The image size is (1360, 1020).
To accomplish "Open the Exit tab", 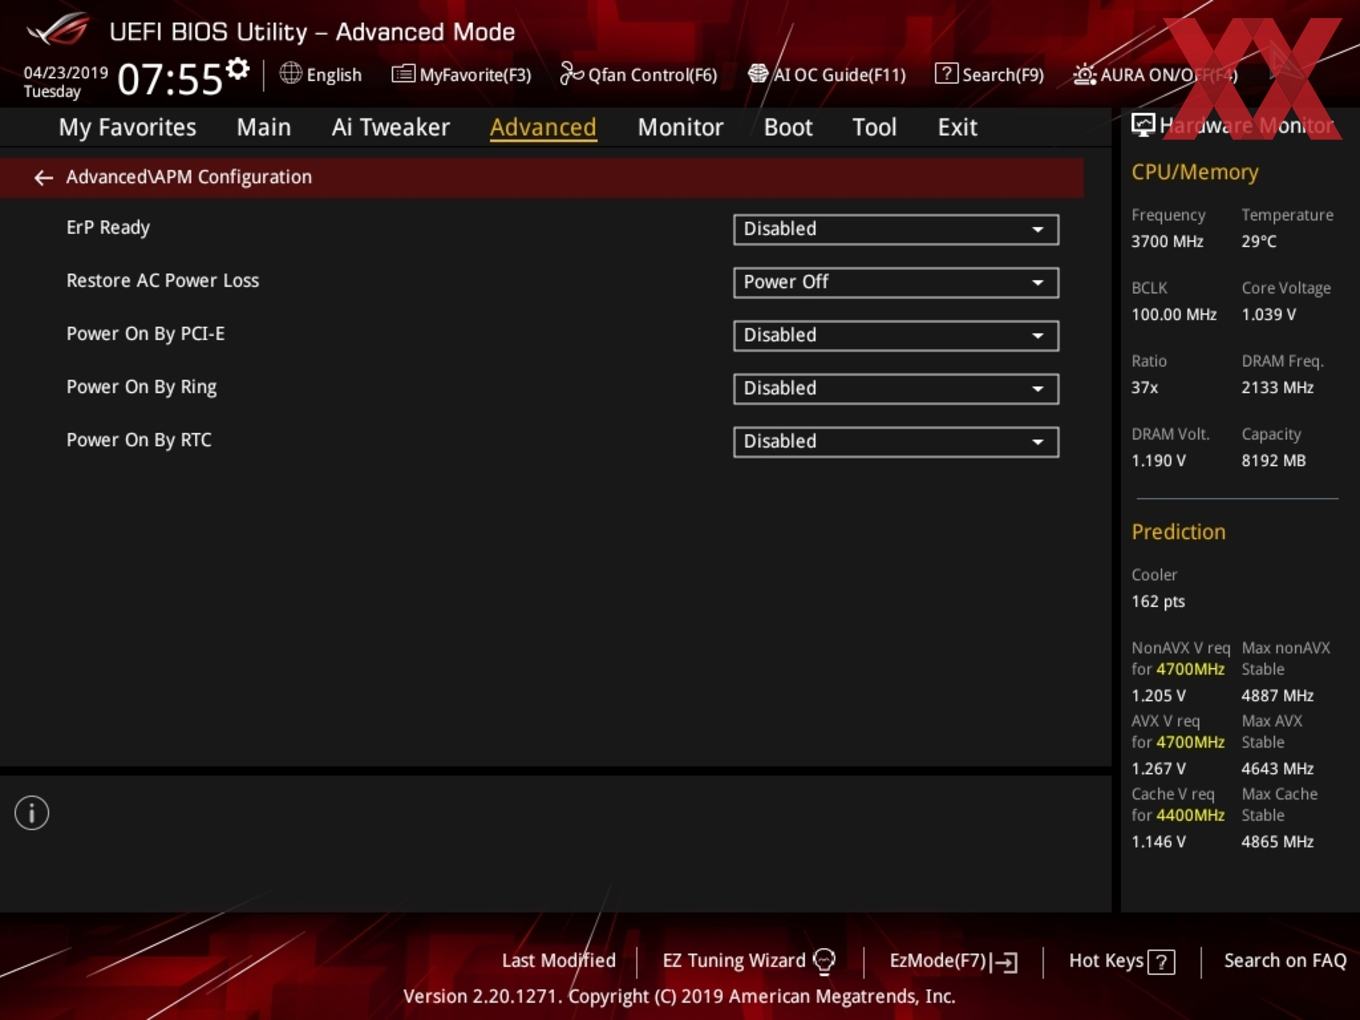I will tap(957, 127).
